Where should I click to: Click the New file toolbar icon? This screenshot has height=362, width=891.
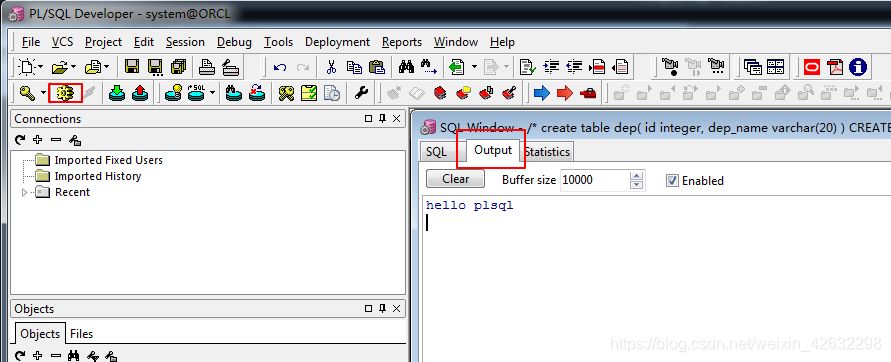click(26, 67)
